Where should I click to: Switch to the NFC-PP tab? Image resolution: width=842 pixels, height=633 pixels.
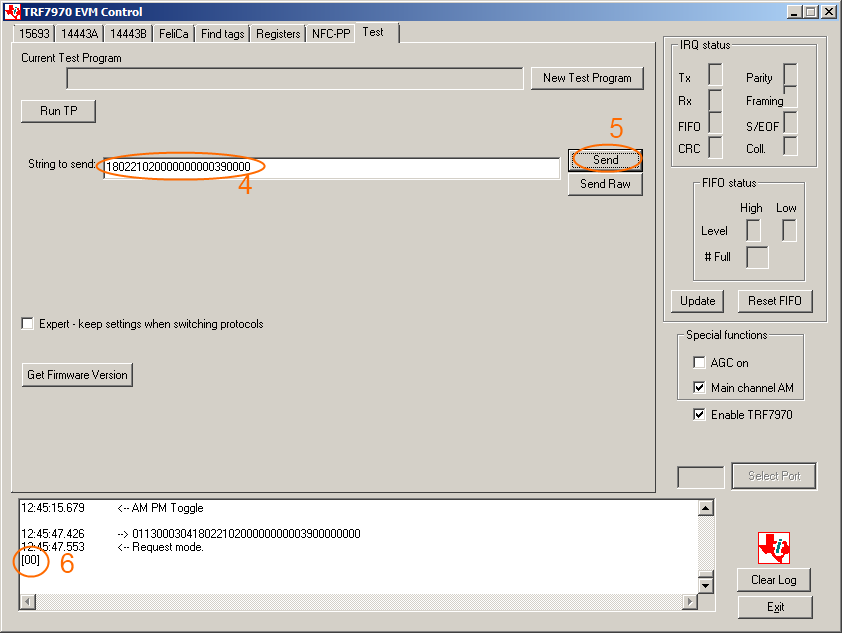[x=331, y=34]
